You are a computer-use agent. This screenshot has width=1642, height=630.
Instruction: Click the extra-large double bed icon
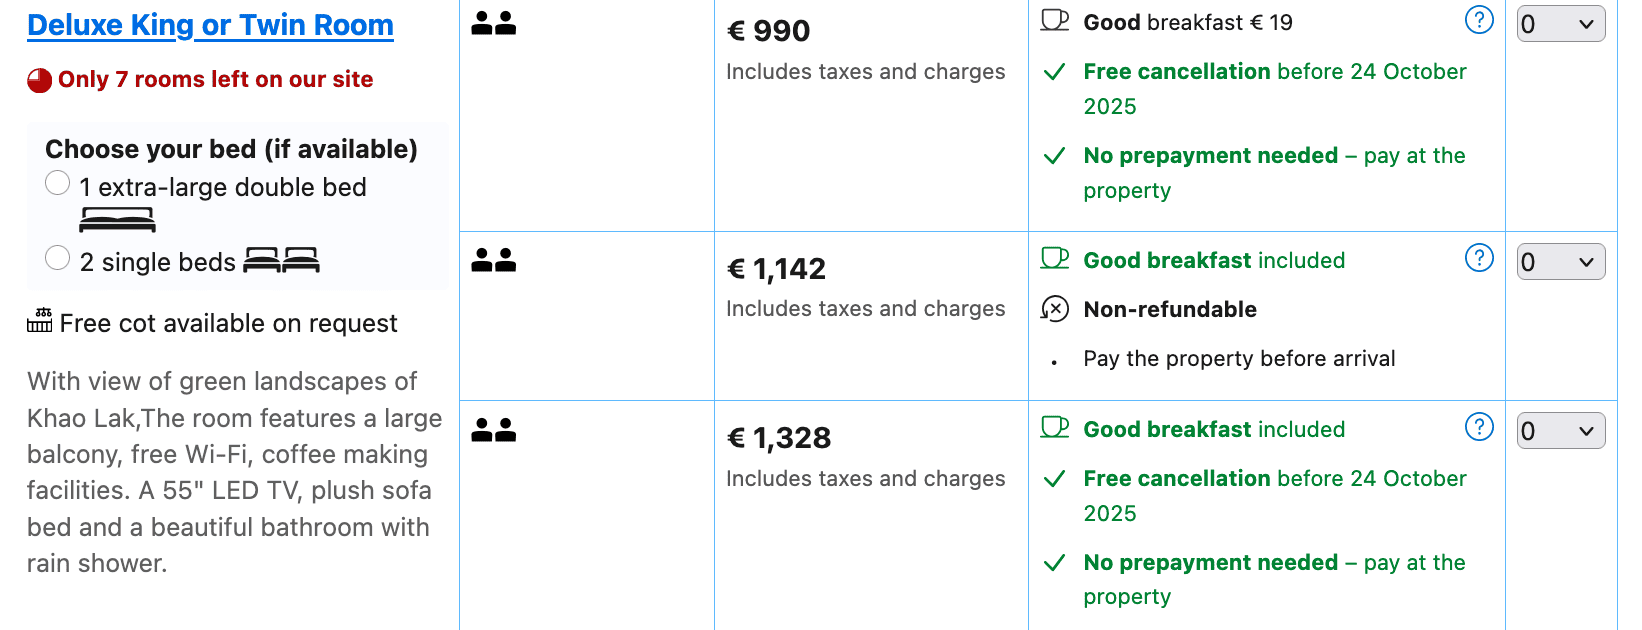coord(117,219)
